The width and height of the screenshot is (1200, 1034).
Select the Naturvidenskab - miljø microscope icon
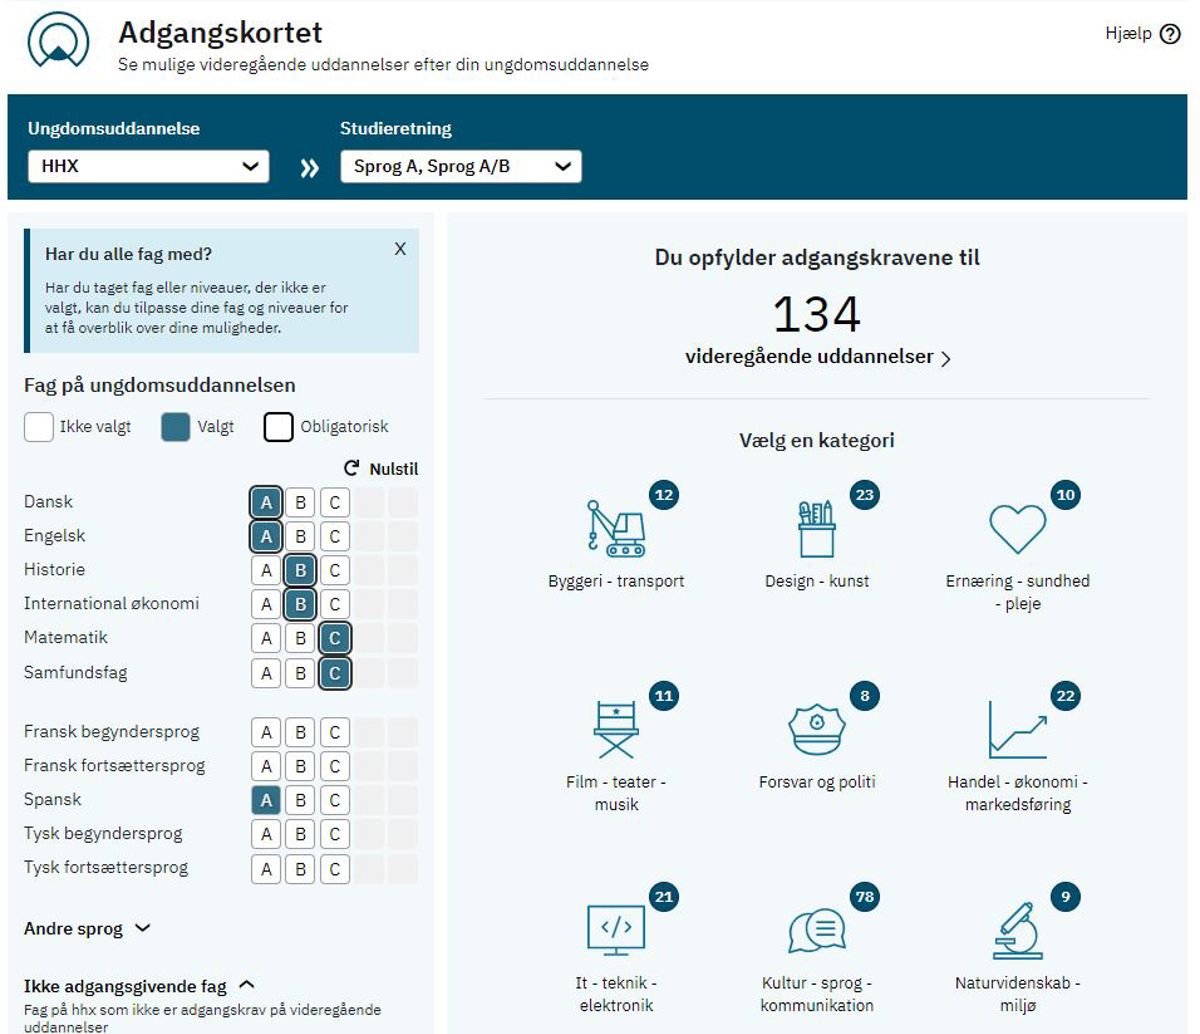point(1017,931)
